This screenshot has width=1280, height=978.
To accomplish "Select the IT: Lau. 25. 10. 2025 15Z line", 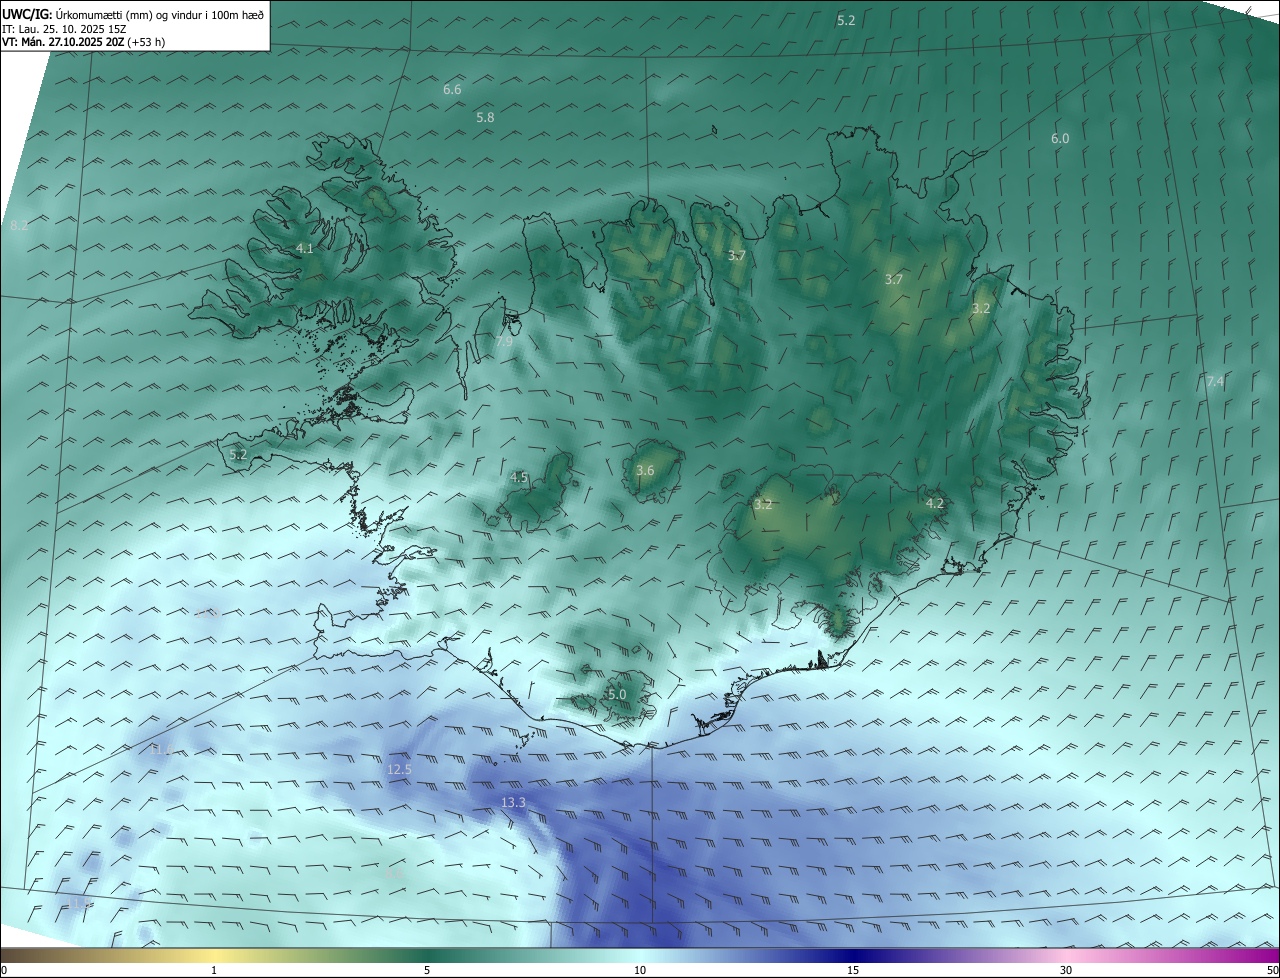I will click(x=64, y=29).
